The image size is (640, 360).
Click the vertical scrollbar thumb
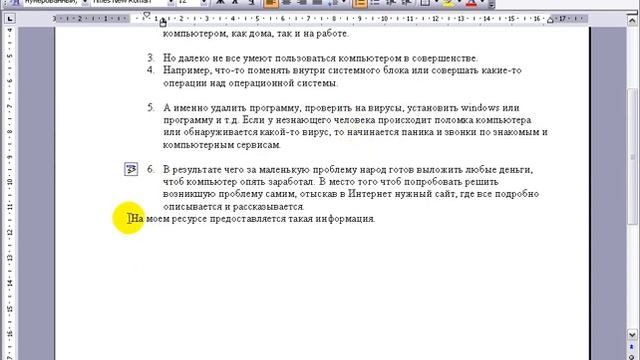(632, 156)
